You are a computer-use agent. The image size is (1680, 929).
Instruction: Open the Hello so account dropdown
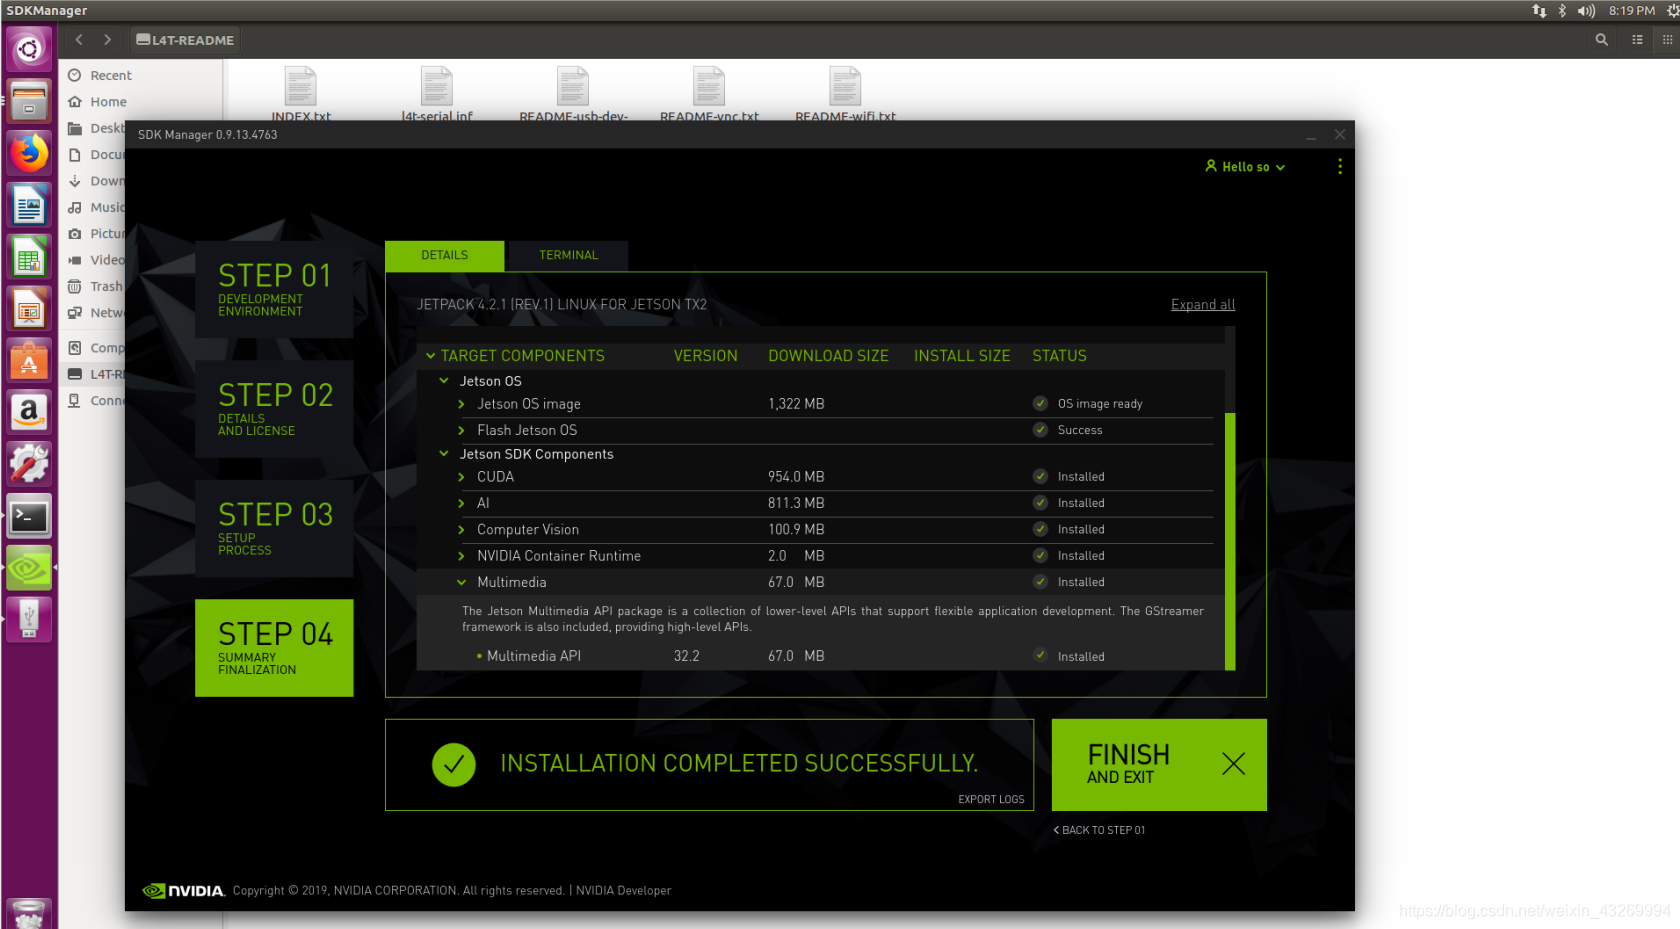click(1245, 167)
